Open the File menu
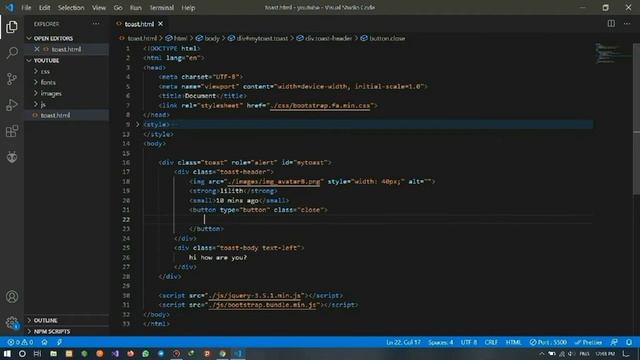This screenshot has height=360, width=640. [x=26, y=7]
